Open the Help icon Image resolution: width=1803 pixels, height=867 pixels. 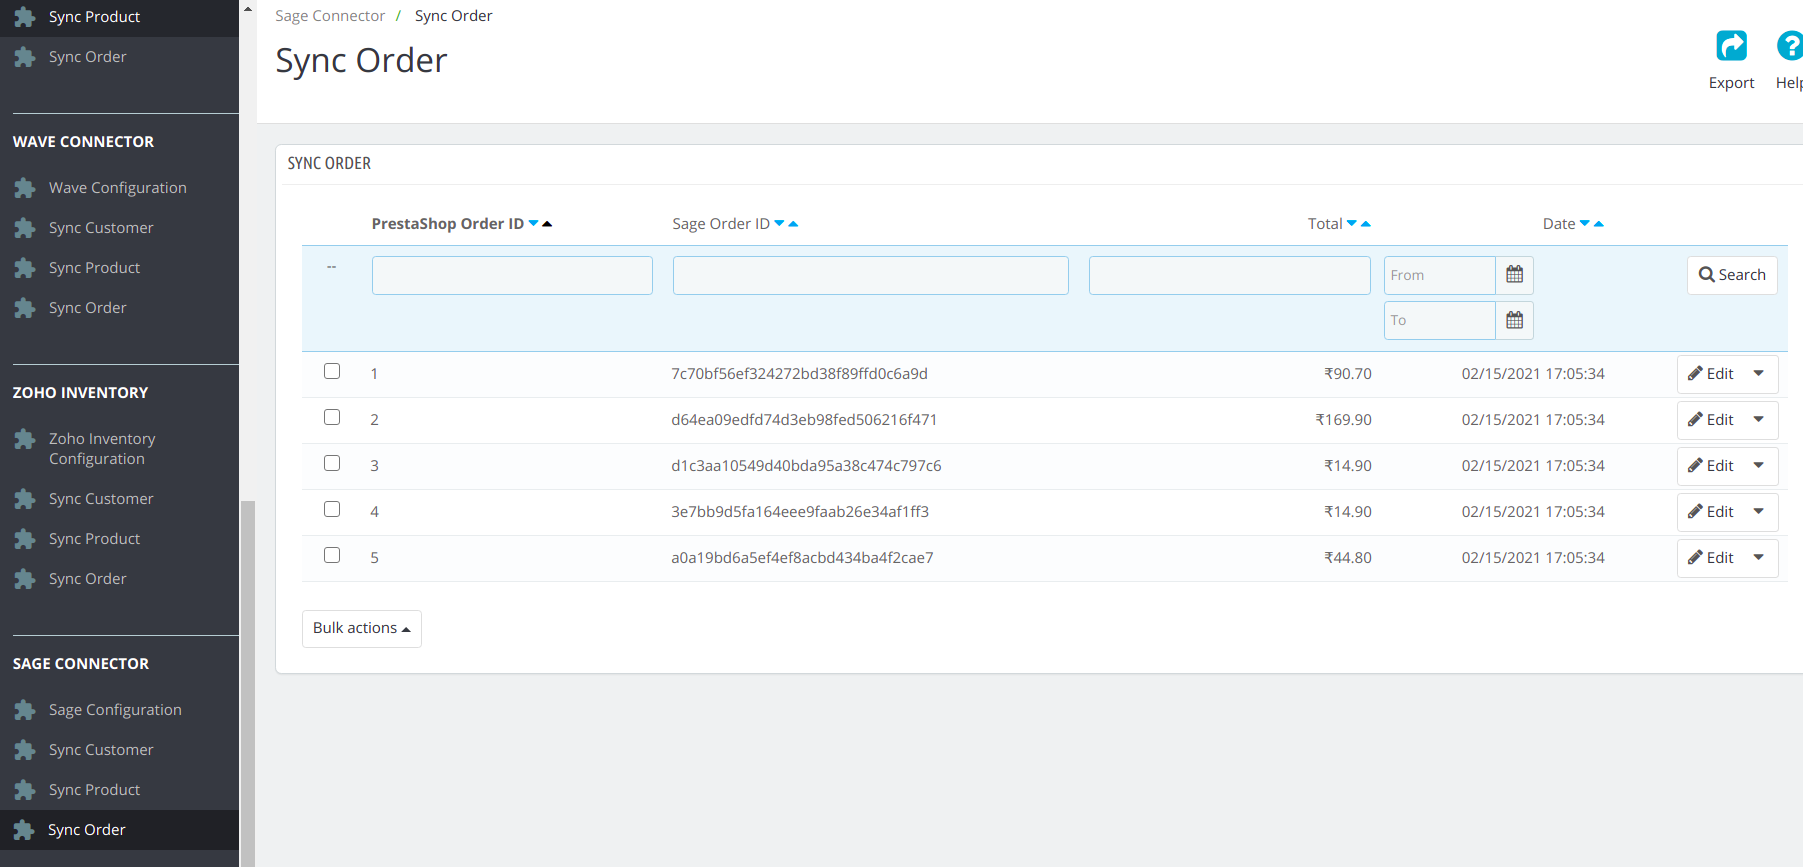(x=1789, y=46)
